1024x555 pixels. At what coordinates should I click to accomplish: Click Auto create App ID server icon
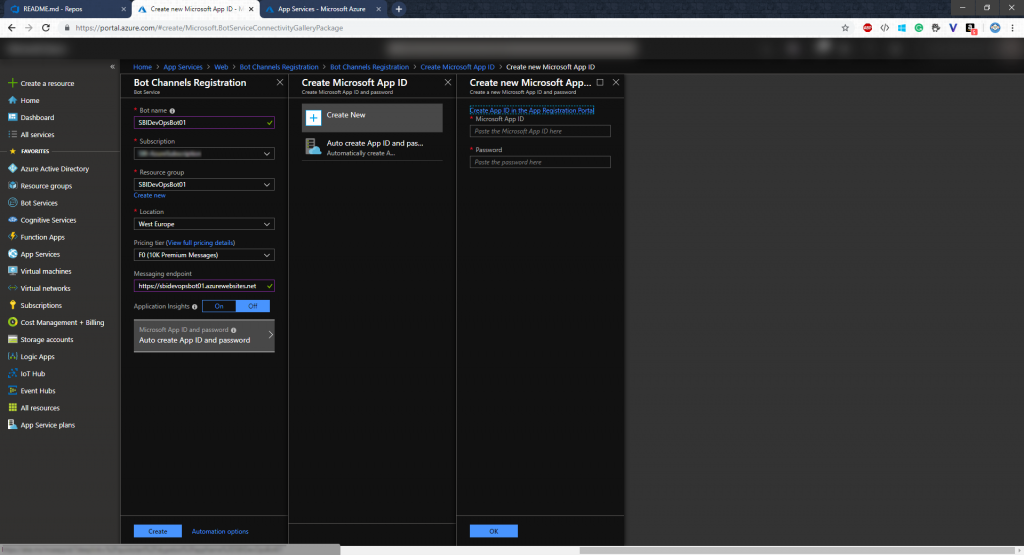pos(313,147)
